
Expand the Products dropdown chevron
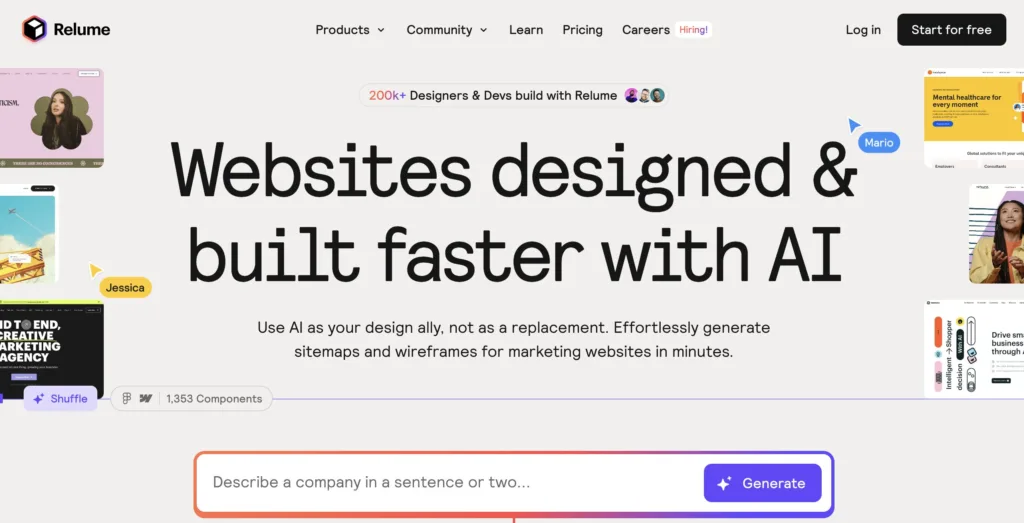click(381, 30)
